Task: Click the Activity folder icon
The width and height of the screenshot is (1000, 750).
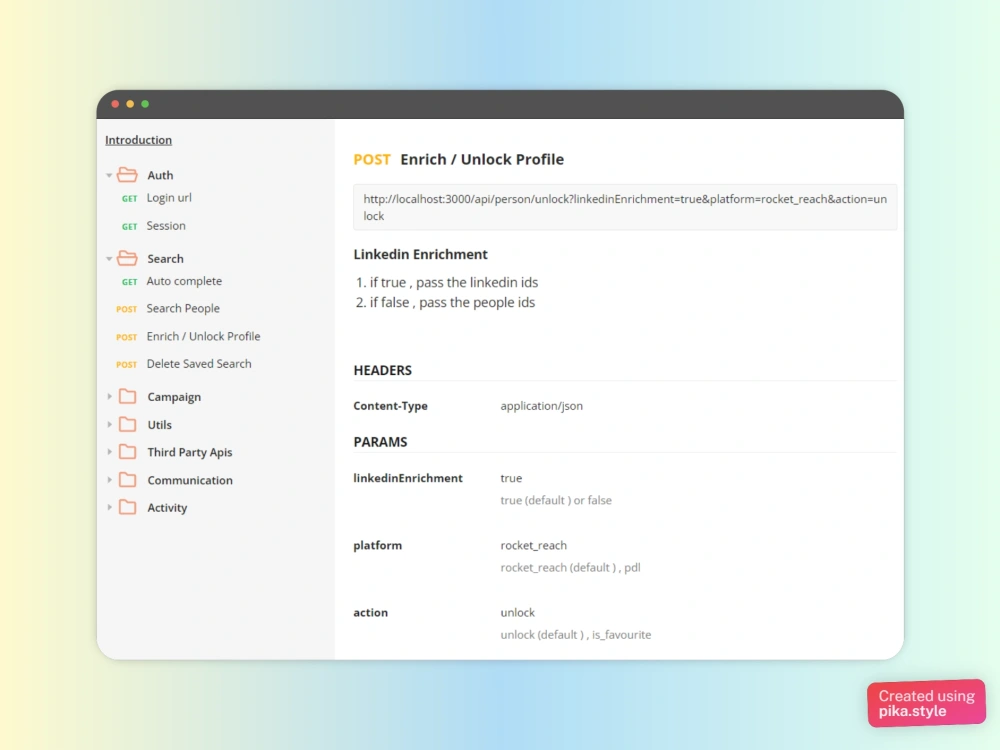Action: tap(128, 508)
